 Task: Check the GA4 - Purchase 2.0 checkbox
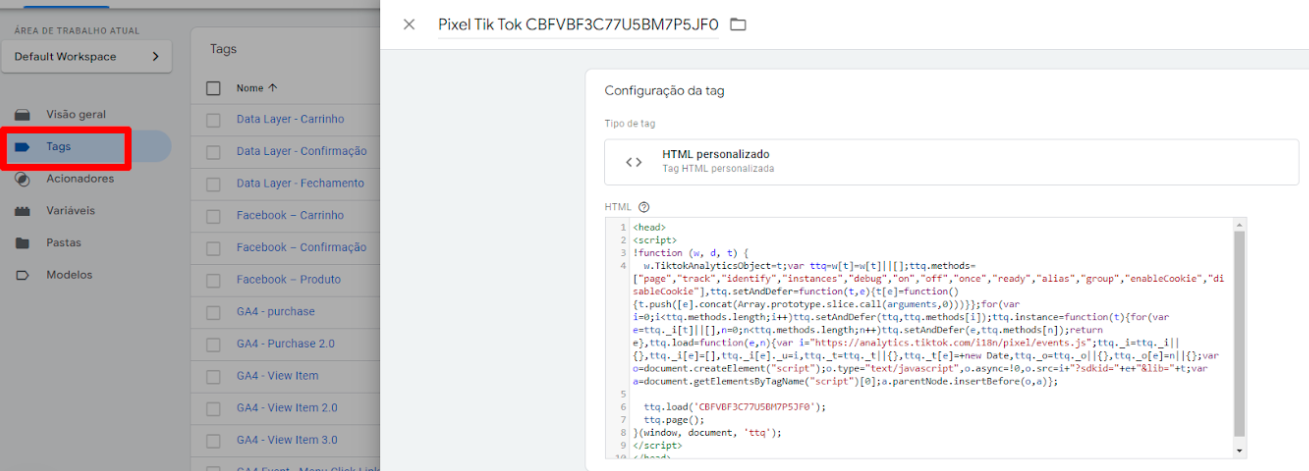213,344
